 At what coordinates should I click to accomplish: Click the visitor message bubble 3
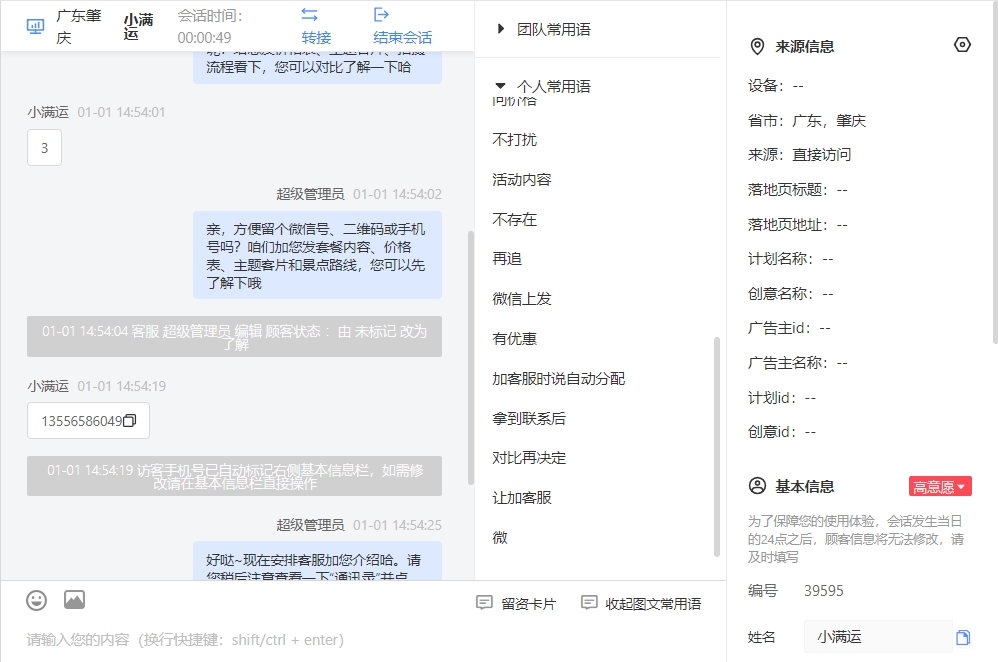(x=45, y=148)
